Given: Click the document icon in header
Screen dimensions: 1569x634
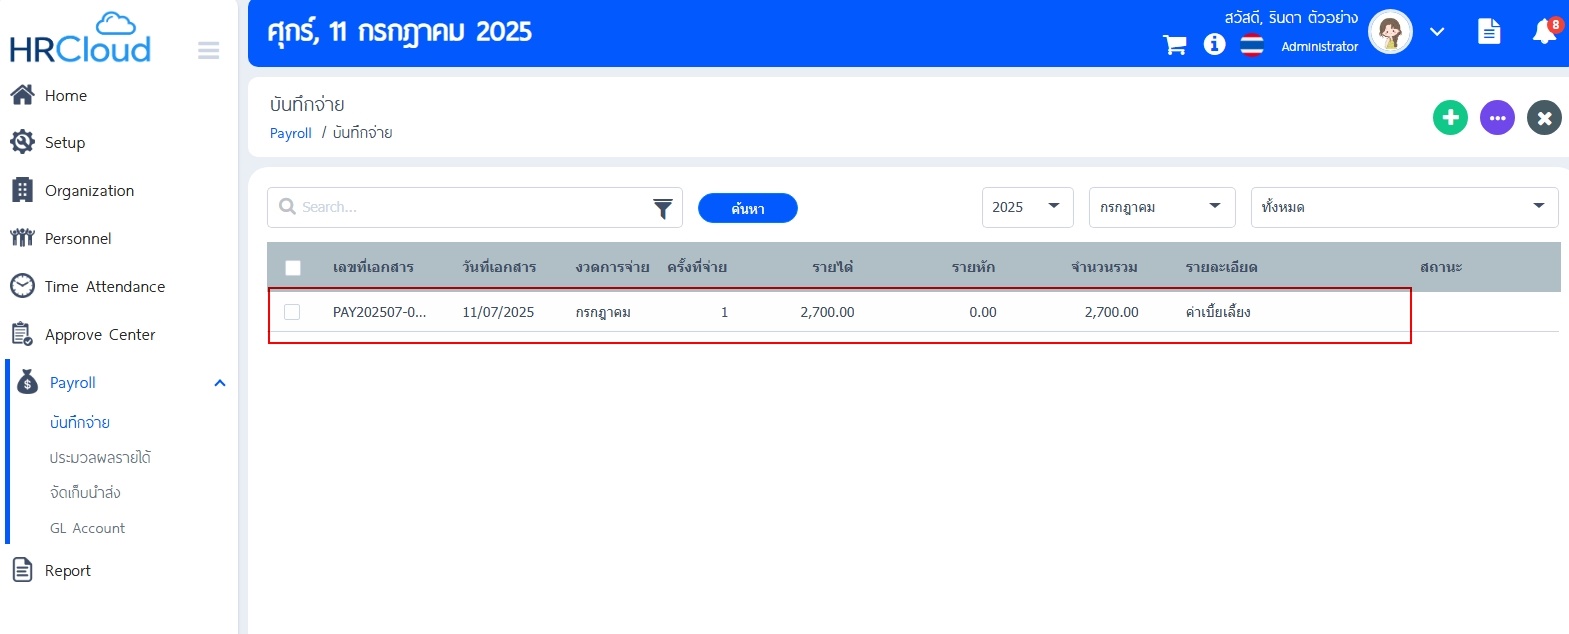Looking at the screenshot, I should [1489, 32].
